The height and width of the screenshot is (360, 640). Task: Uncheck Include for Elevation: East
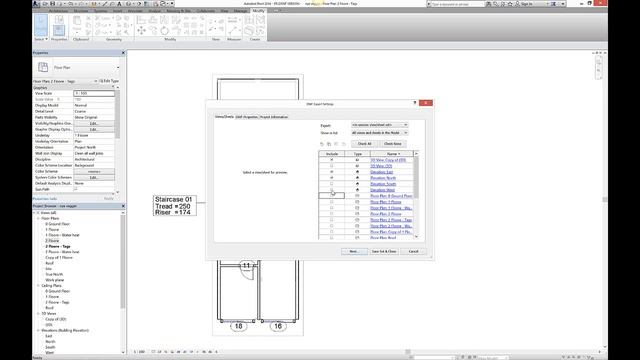point(331,172)
